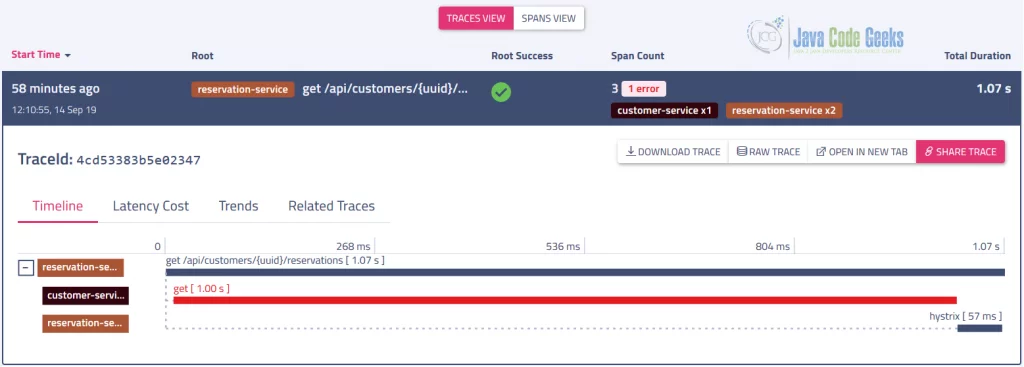The width and height of the screenshot is (1024, 367).
Task: Download the trace
Action: point(673,152)
